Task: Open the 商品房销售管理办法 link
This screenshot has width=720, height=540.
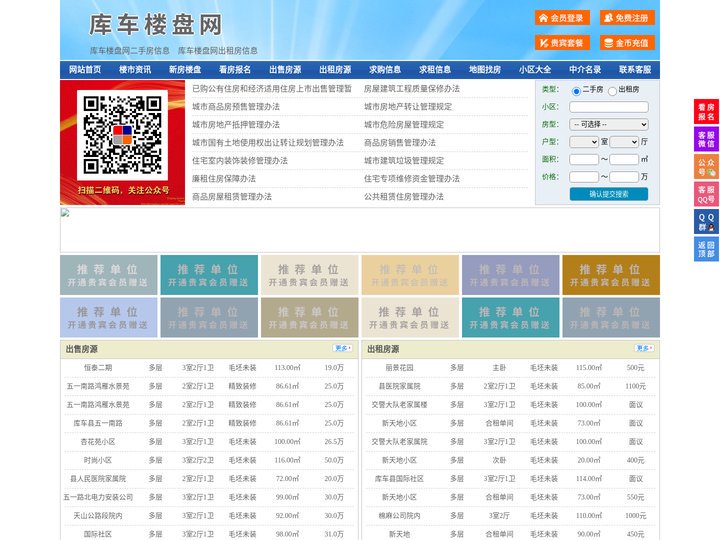Action: tap(400, 142)
